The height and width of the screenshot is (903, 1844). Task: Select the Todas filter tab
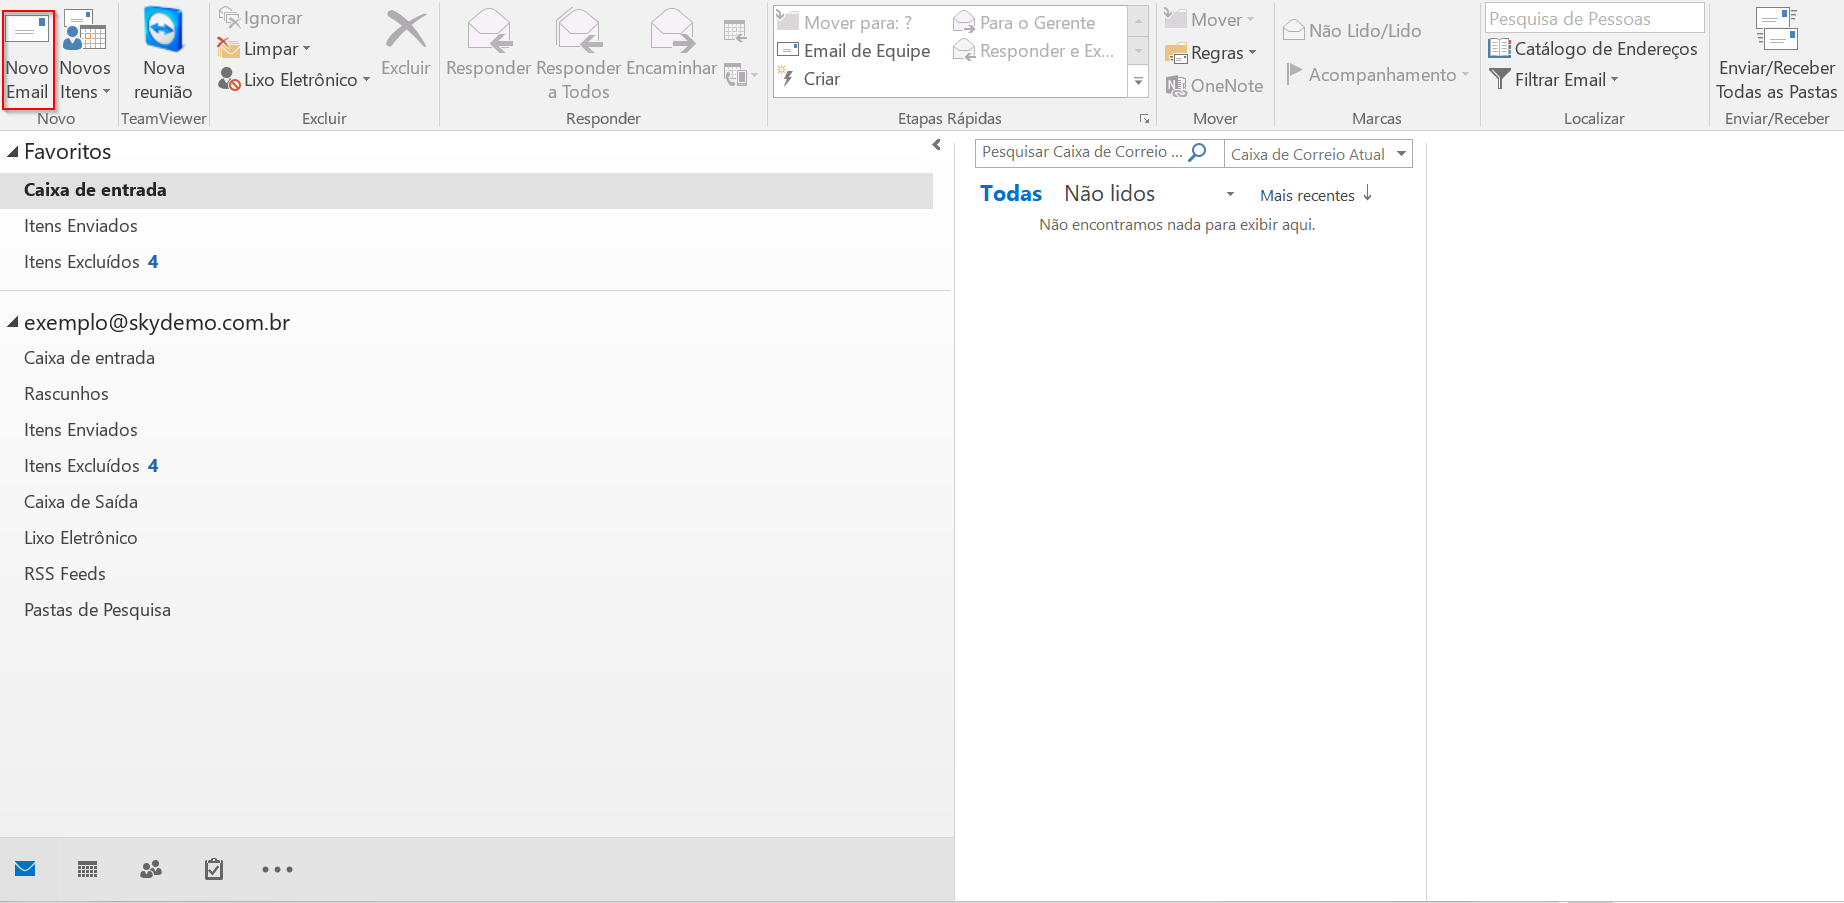(x=1010, y=194)
